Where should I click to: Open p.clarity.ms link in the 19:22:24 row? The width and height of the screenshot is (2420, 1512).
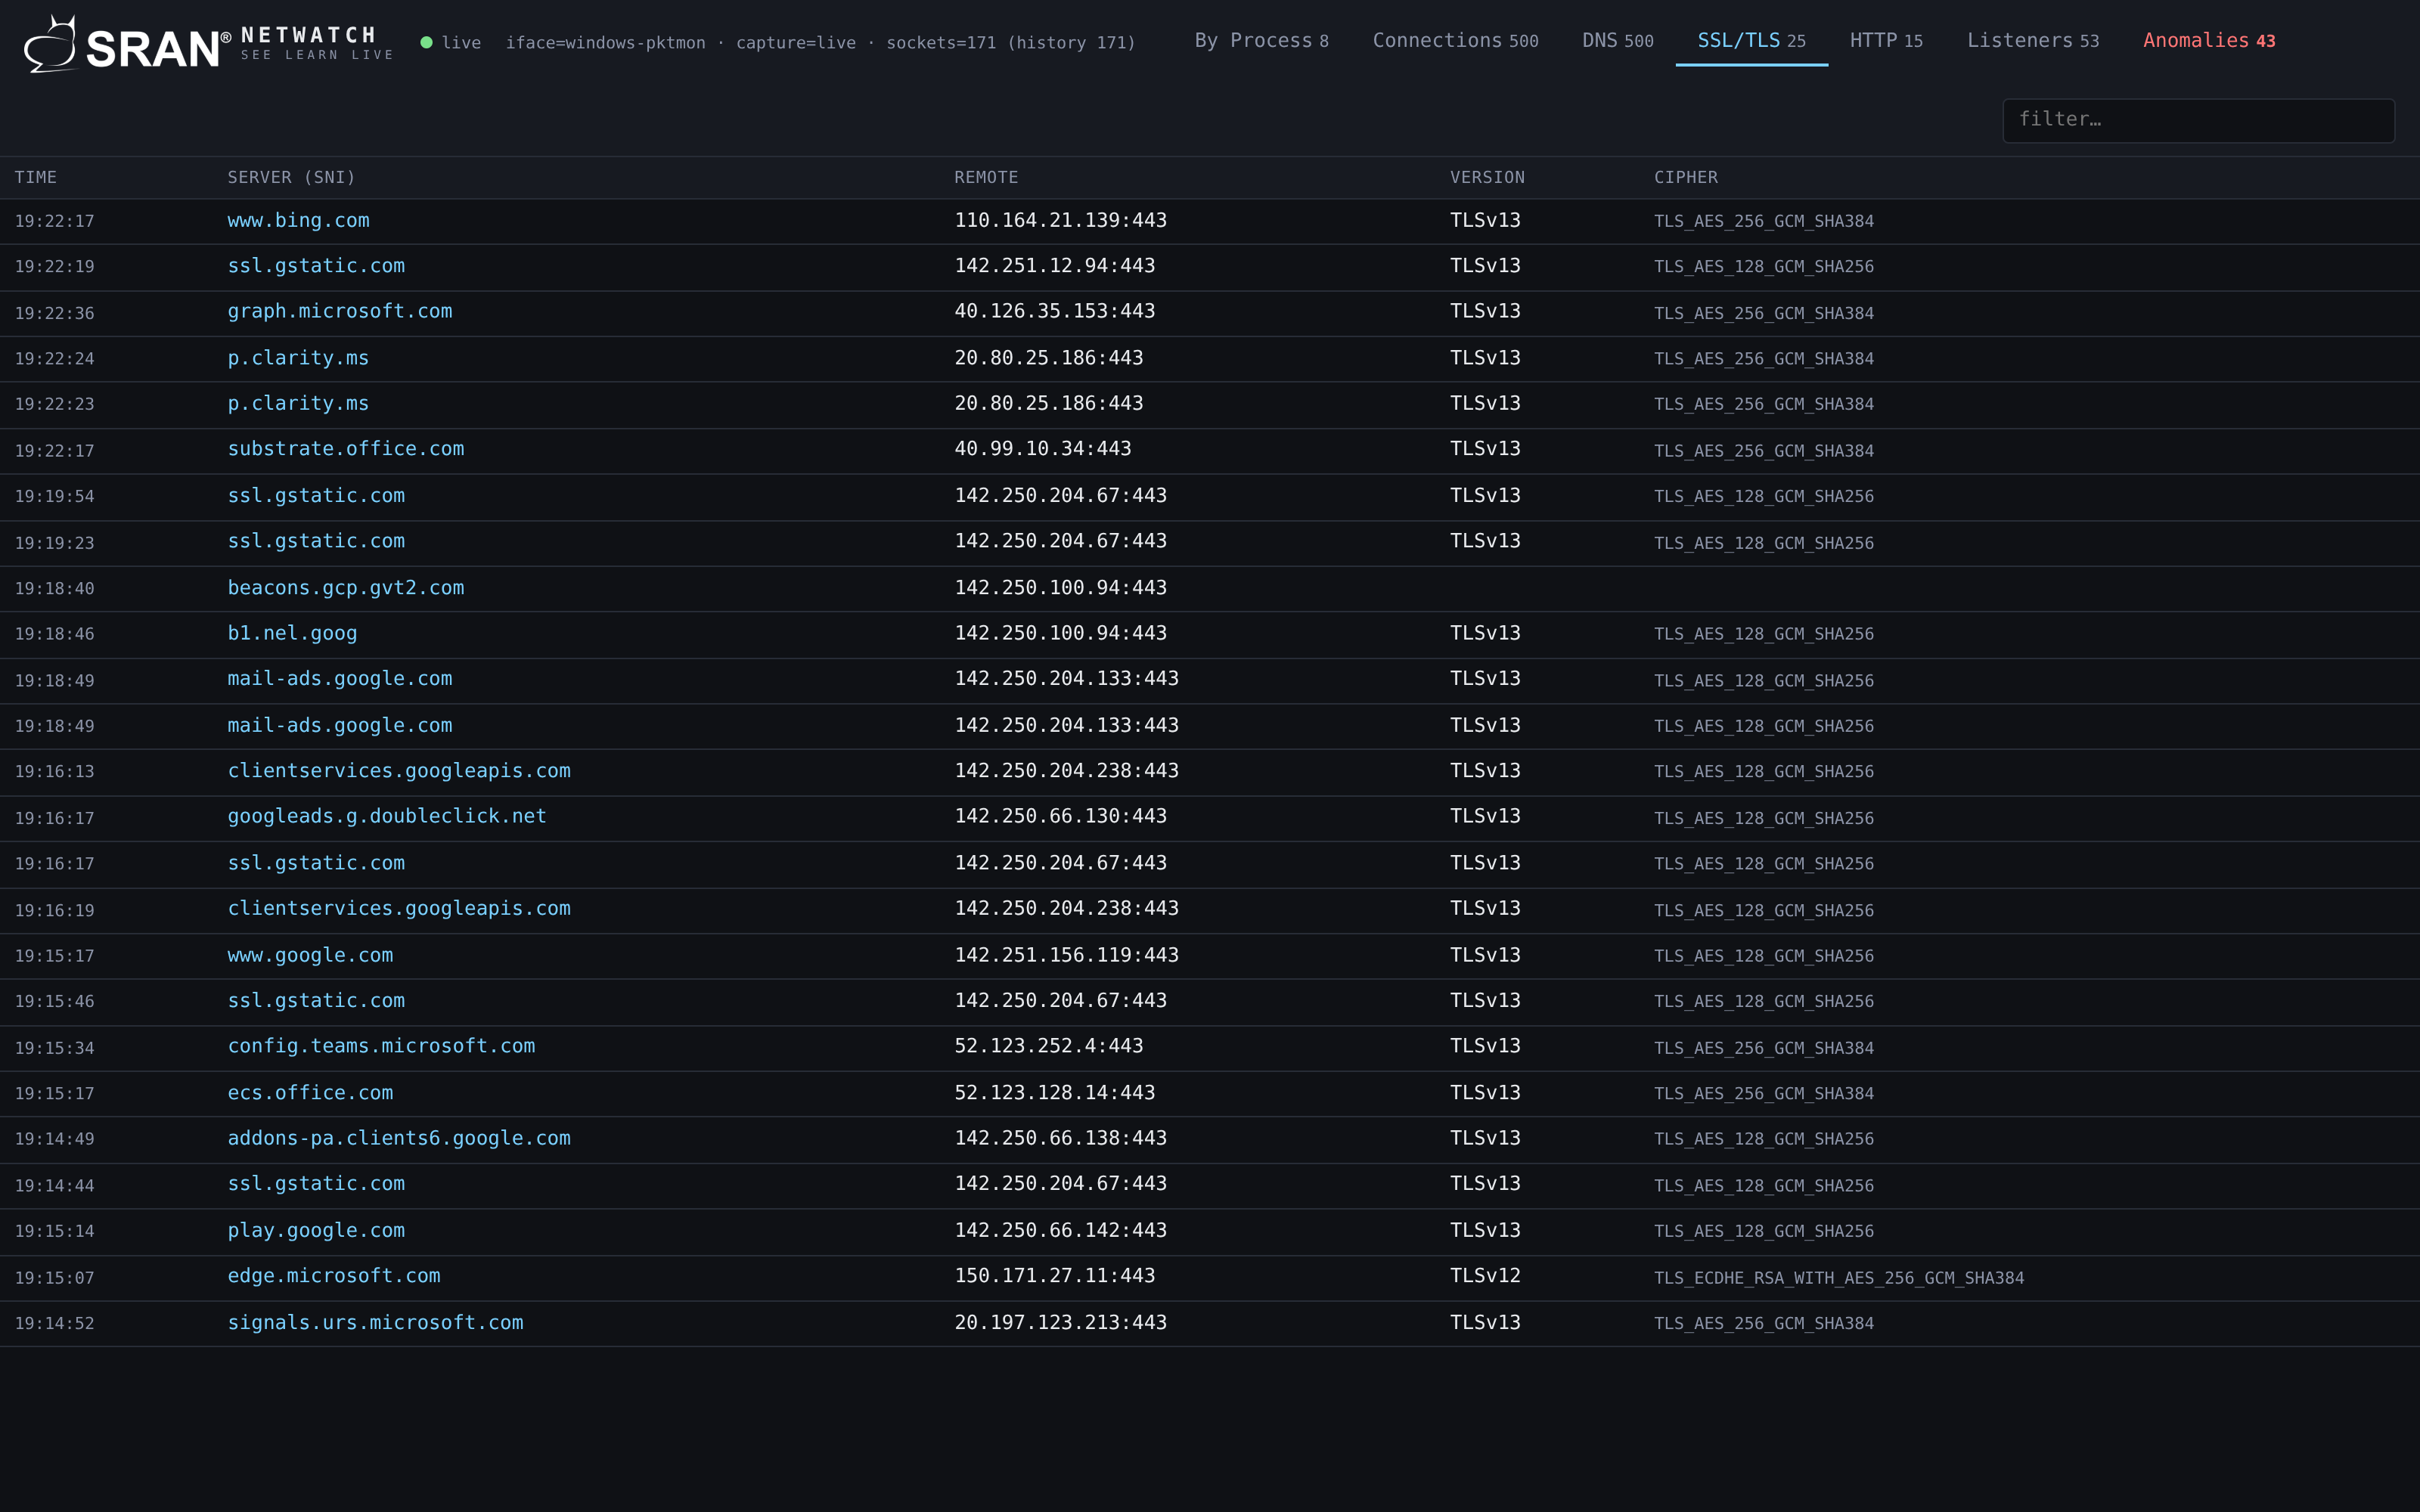(x=298, y=359)
